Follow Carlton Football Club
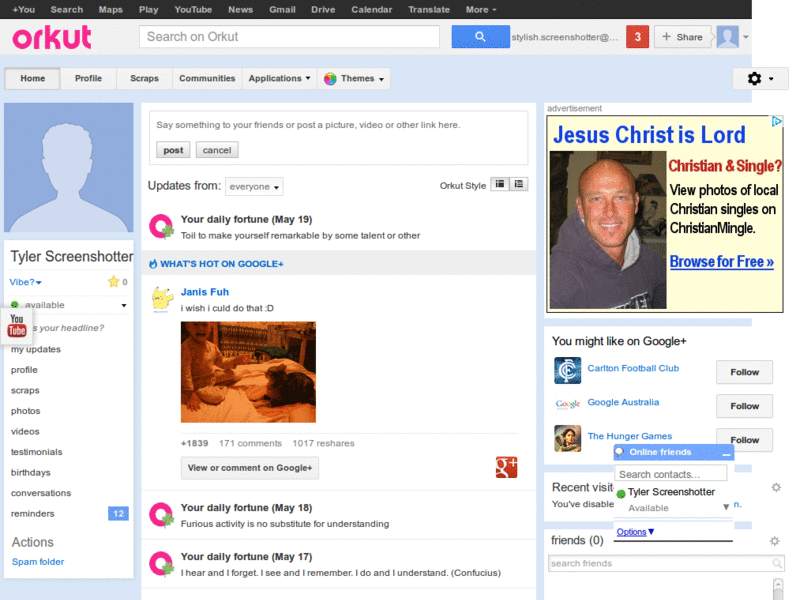The image size is (800, 600). [x=744, y=372]
